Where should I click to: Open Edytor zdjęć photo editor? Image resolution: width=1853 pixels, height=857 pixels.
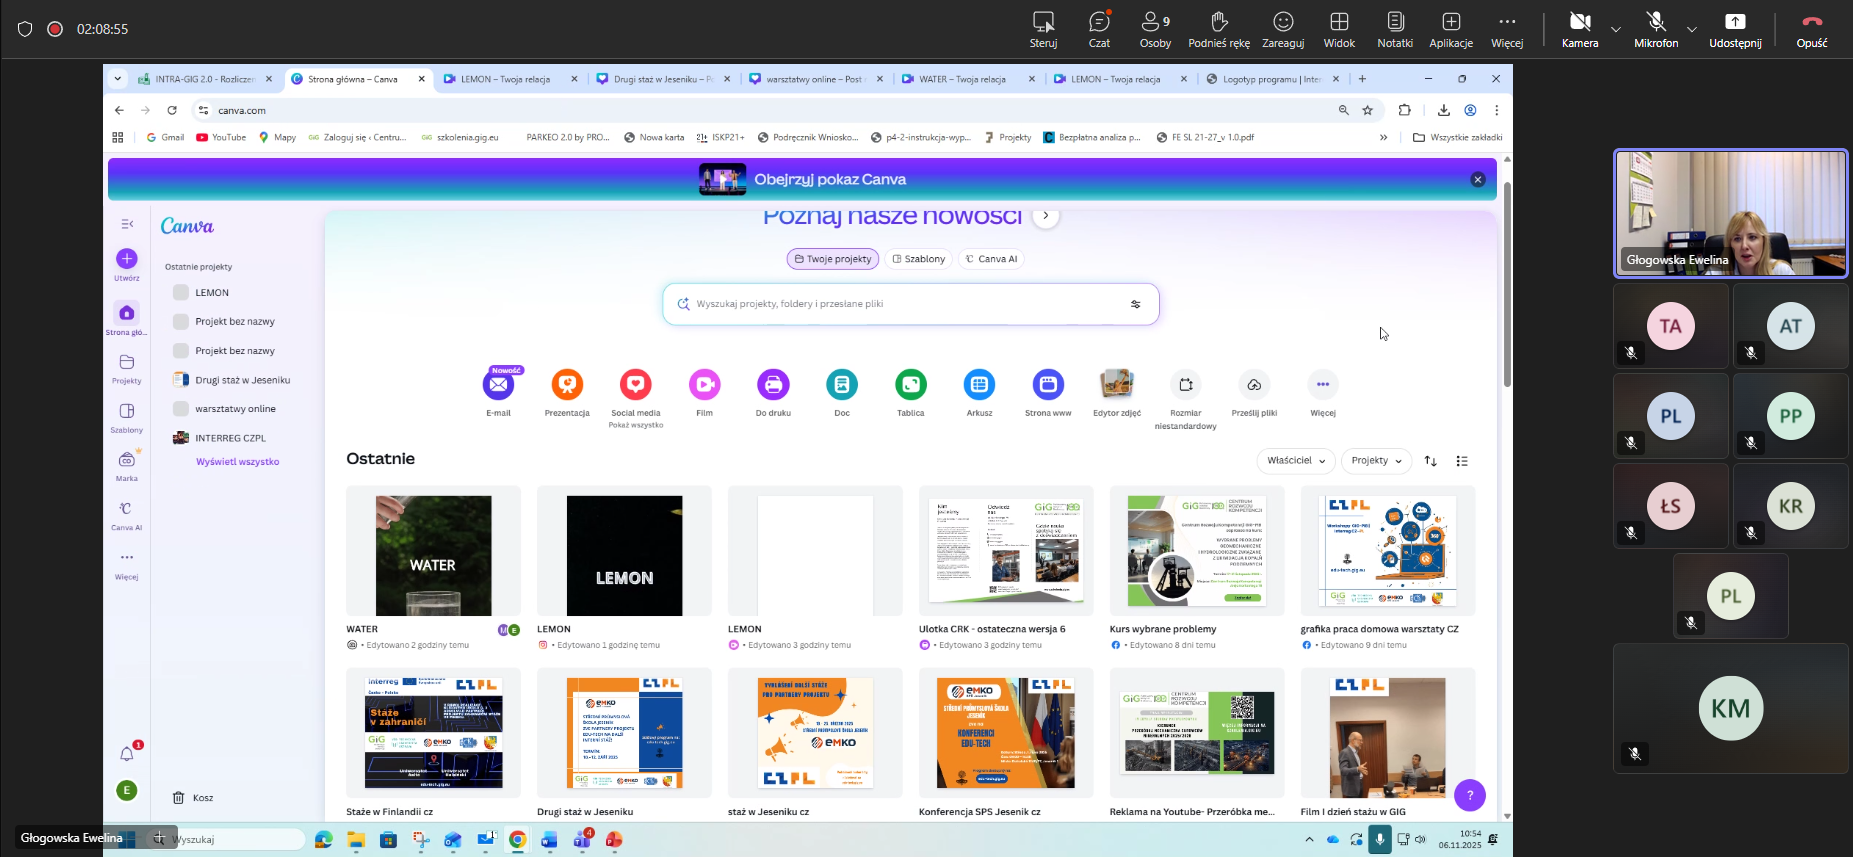tap(1116, 385)
